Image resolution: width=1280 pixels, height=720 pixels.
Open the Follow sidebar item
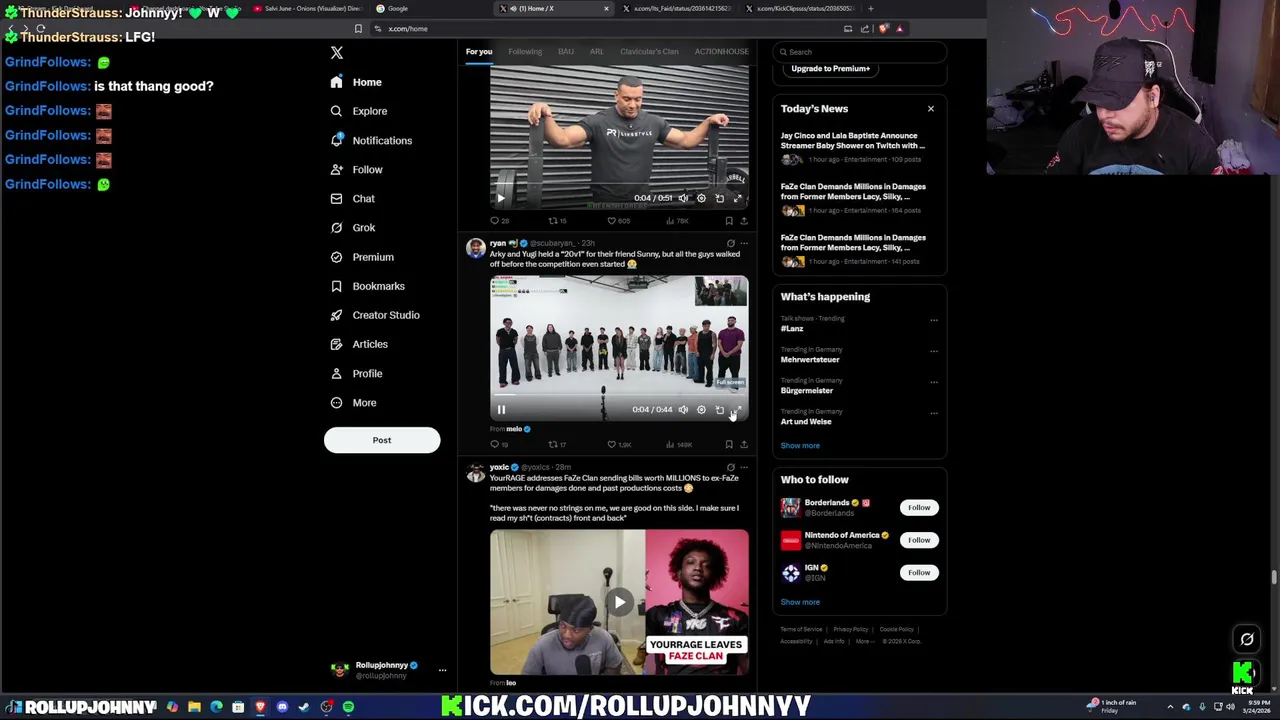(x=356, y=170)
